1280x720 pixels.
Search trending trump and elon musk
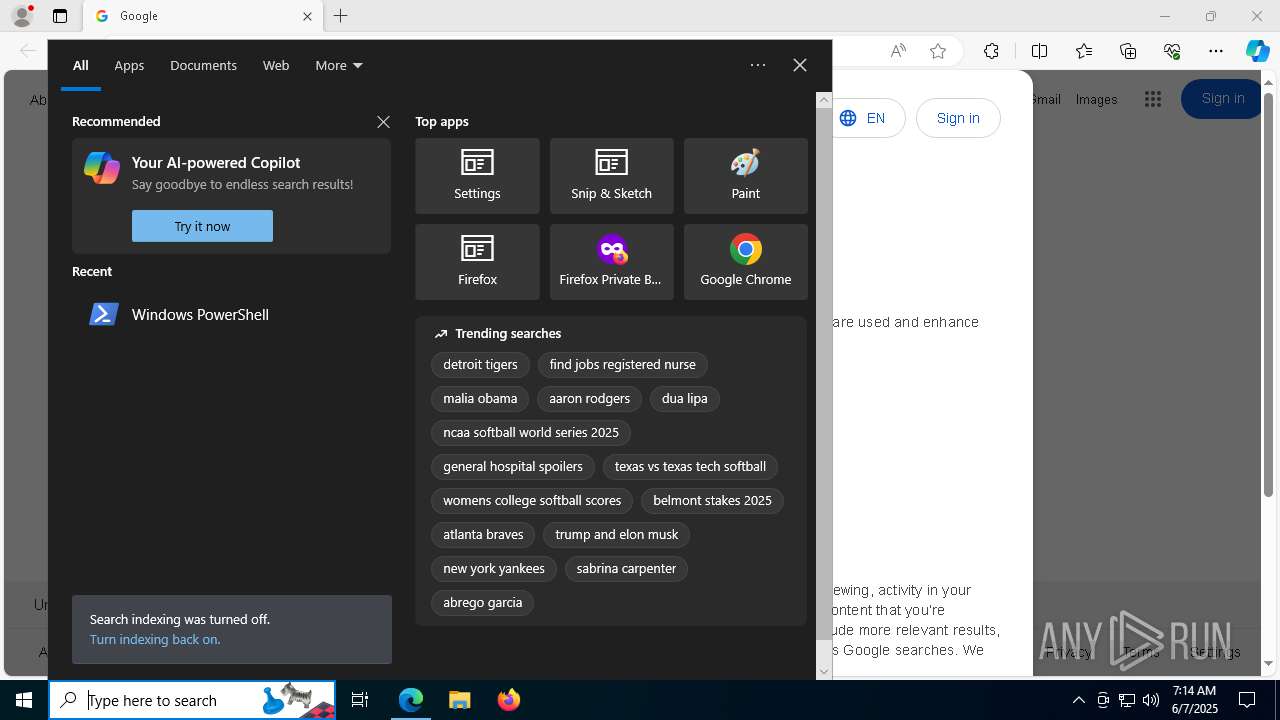coord(616,535)
